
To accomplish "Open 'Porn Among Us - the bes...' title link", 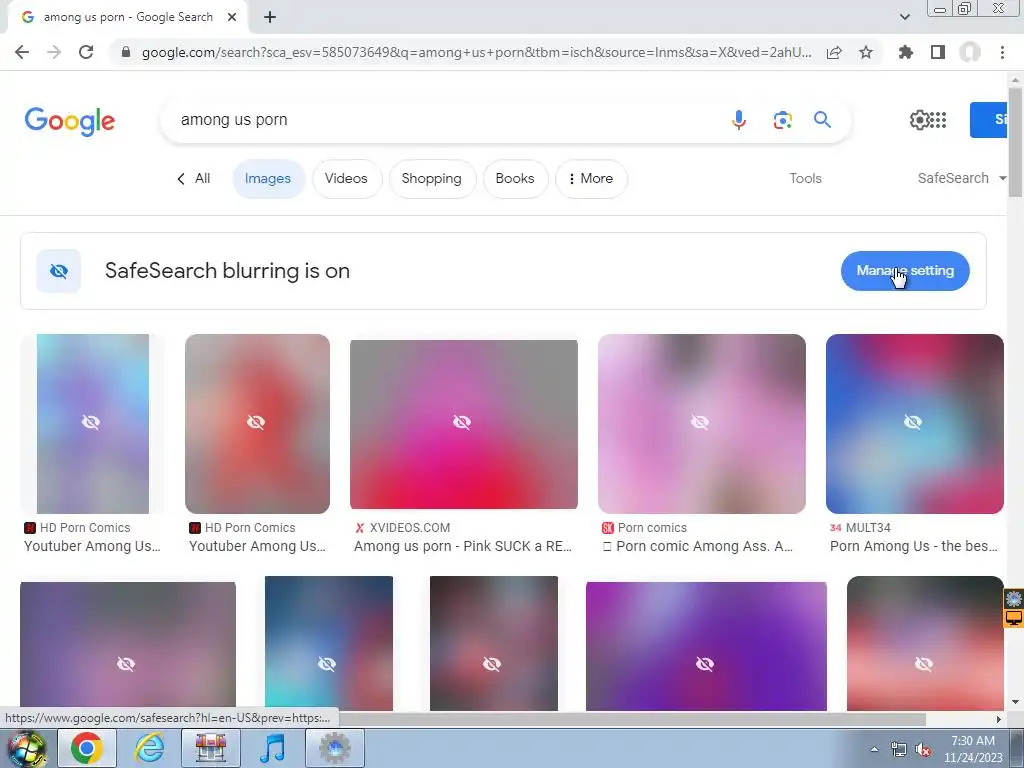I will [914, 546].
